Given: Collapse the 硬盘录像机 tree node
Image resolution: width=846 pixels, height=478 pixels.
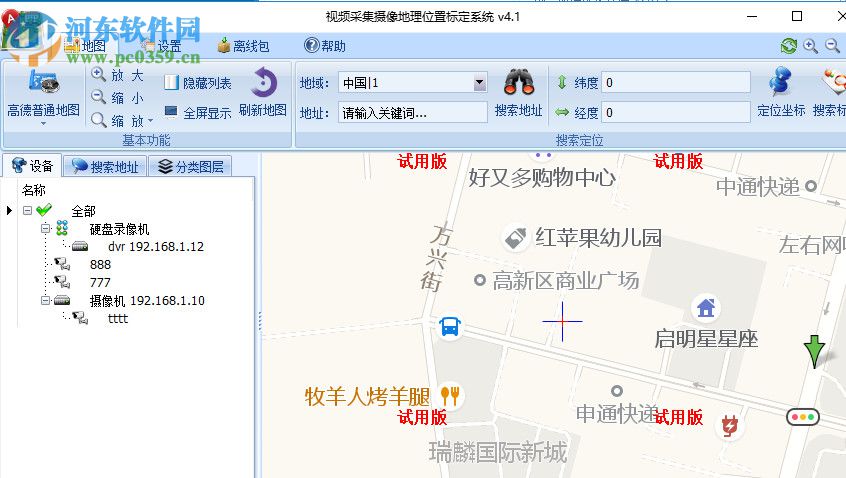Looking at the screenshot, I should click(46, 229).
